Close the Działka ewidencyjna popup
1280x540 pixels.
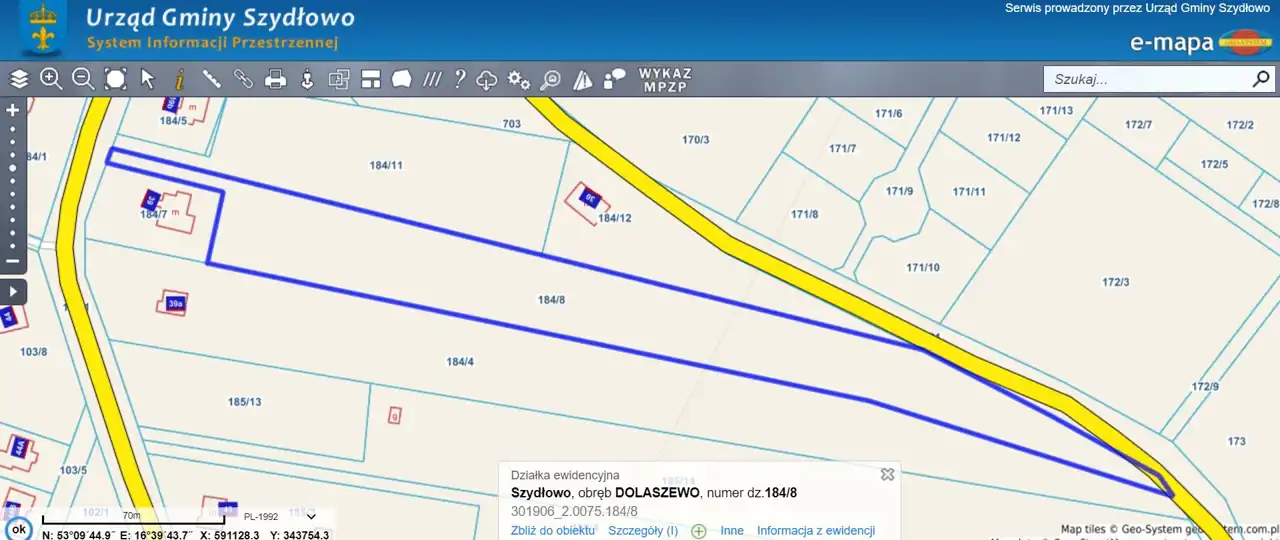[887, 475]
